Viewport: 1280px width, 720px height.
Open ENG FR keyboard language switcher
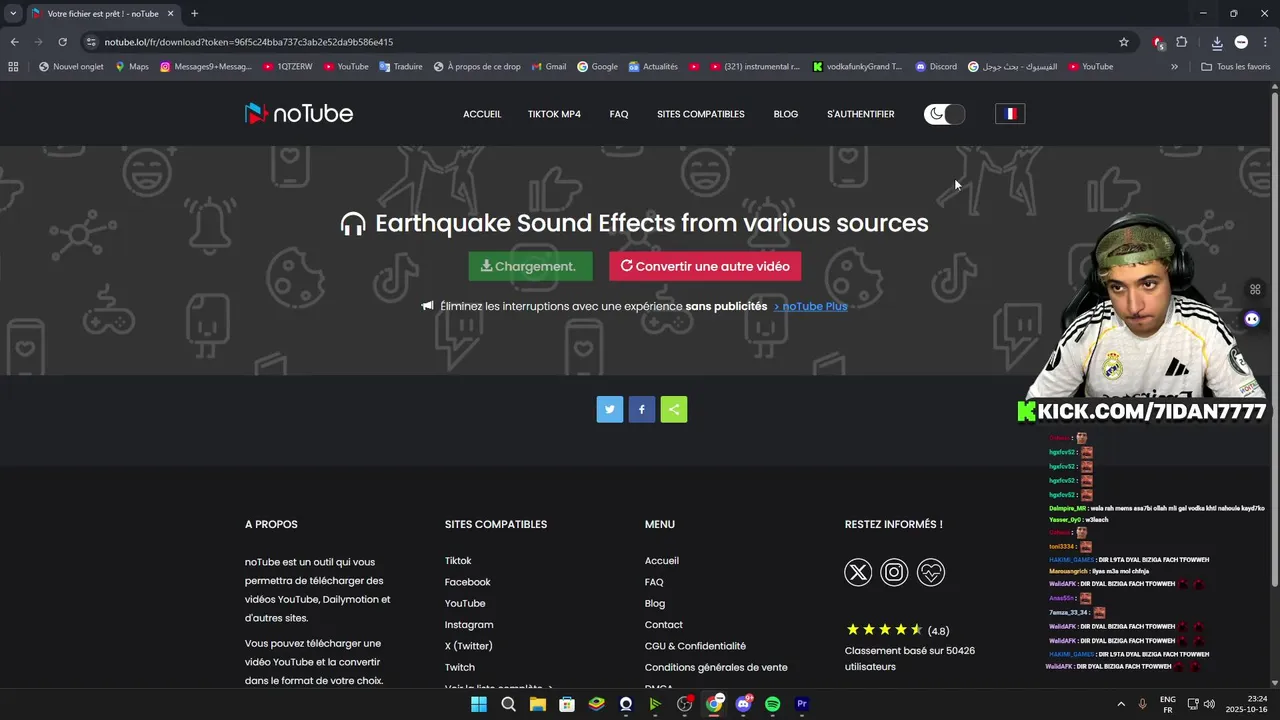tap(1167, 704)
